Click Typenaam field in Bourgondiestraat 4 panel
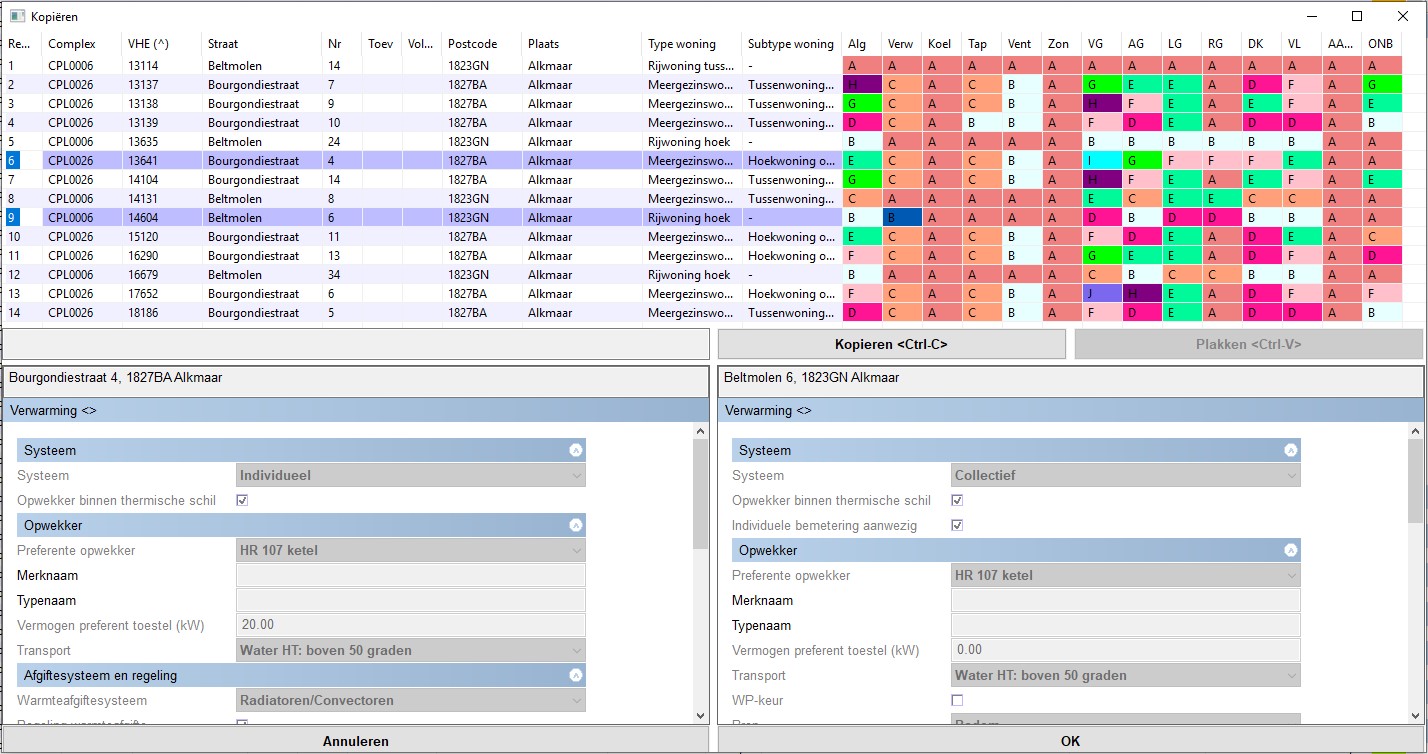The image size is (1428, 754). (x=411, y=600)
